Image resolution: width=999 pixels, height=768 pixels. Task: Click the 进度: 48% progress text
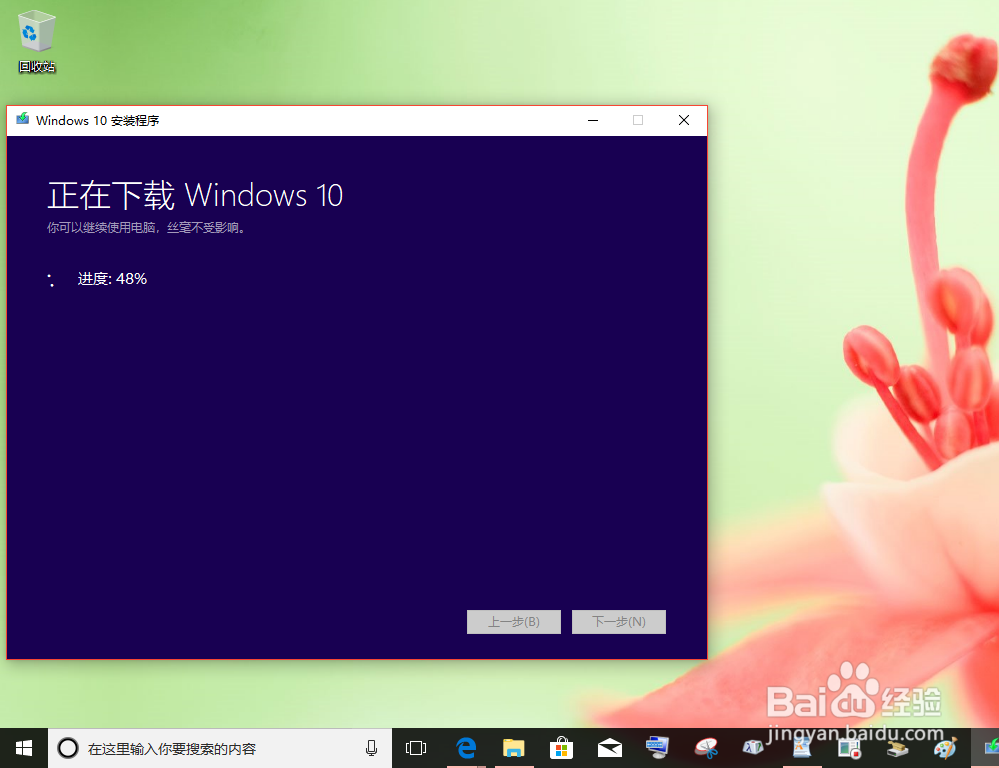(x=112, y=278)
